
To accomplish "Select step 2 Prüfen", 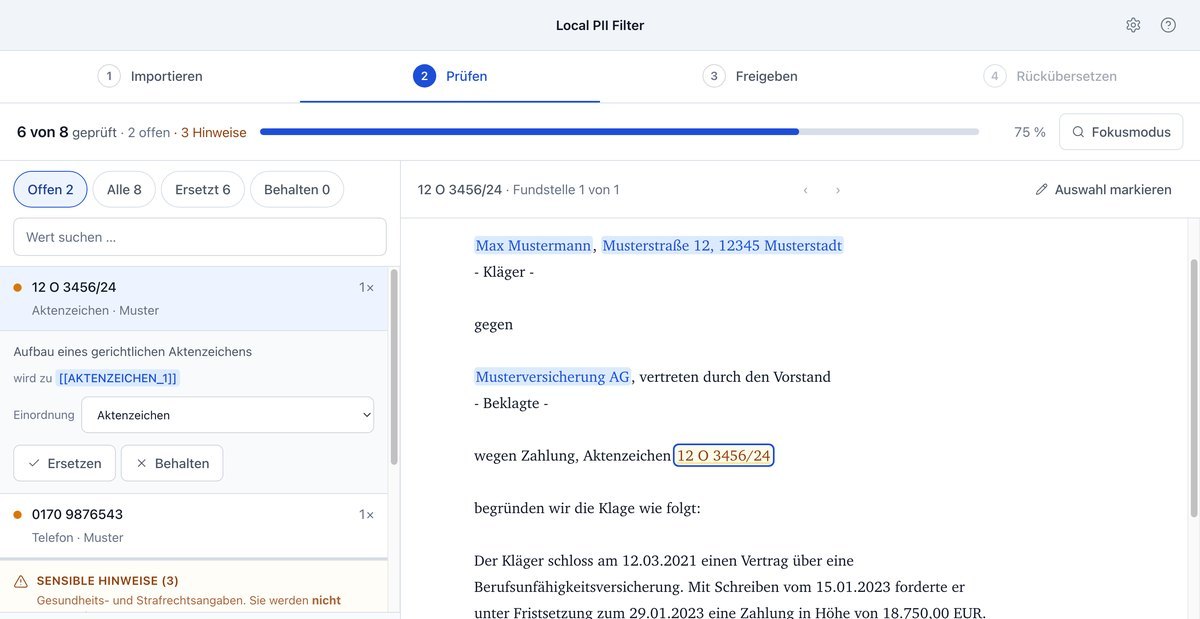I will point(450,76).
